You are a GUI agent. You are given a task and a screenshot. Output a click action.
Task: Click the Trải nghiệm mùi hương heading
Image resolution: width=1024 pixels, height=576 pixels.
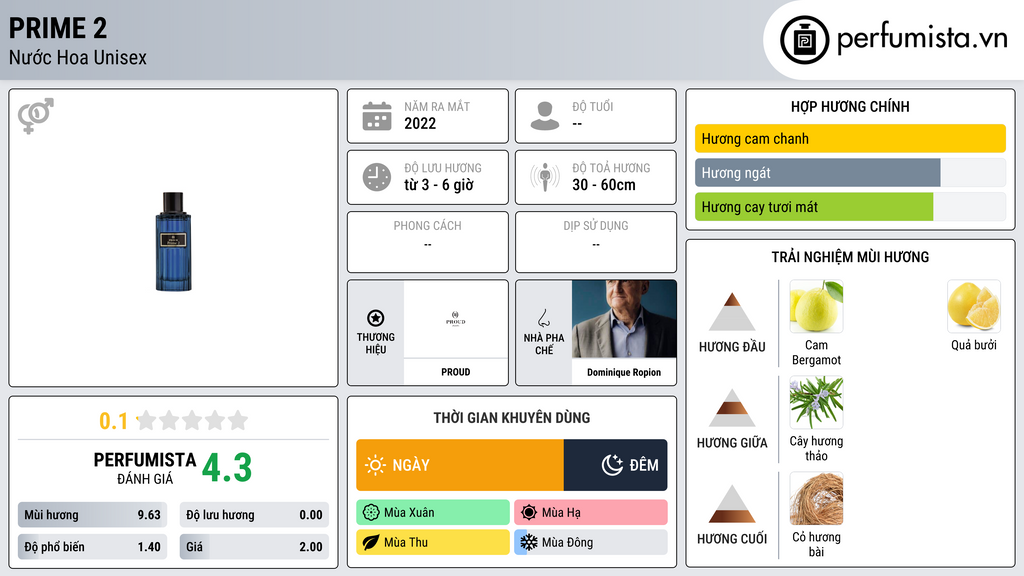pos(850,257)
